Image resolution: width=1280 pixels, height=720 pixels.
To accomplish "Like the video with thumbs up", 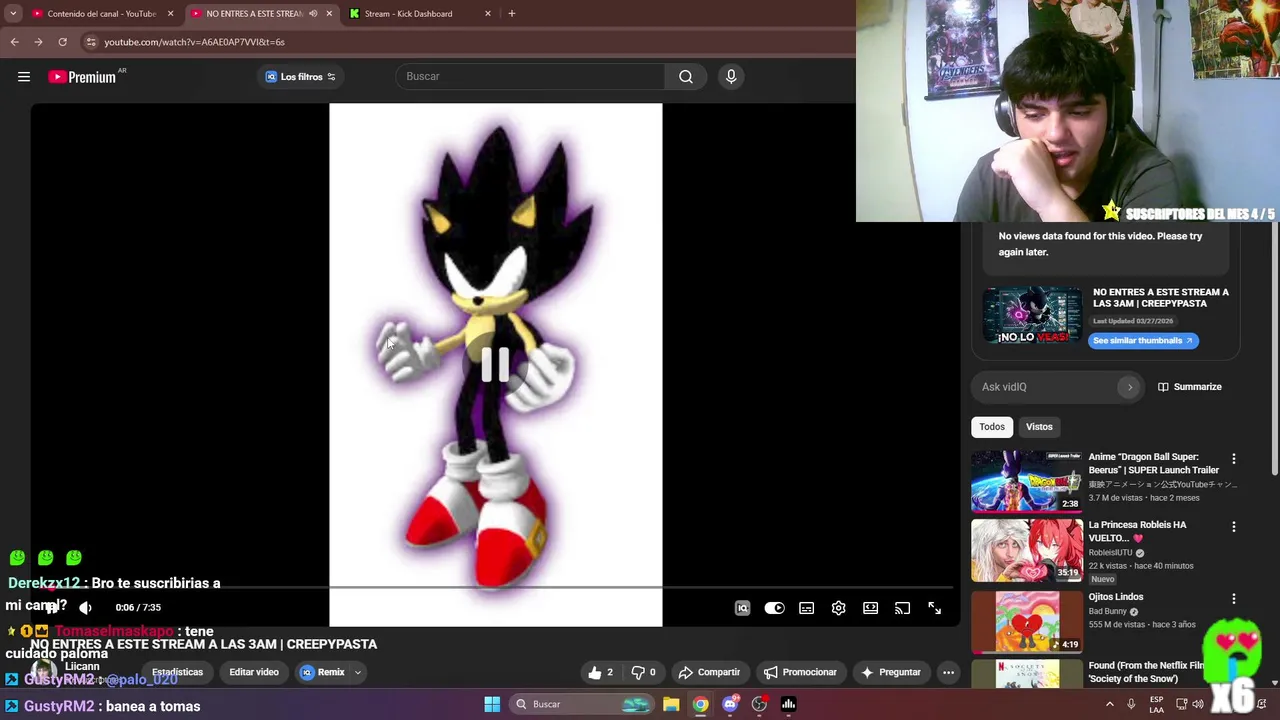I will point(601,672).
